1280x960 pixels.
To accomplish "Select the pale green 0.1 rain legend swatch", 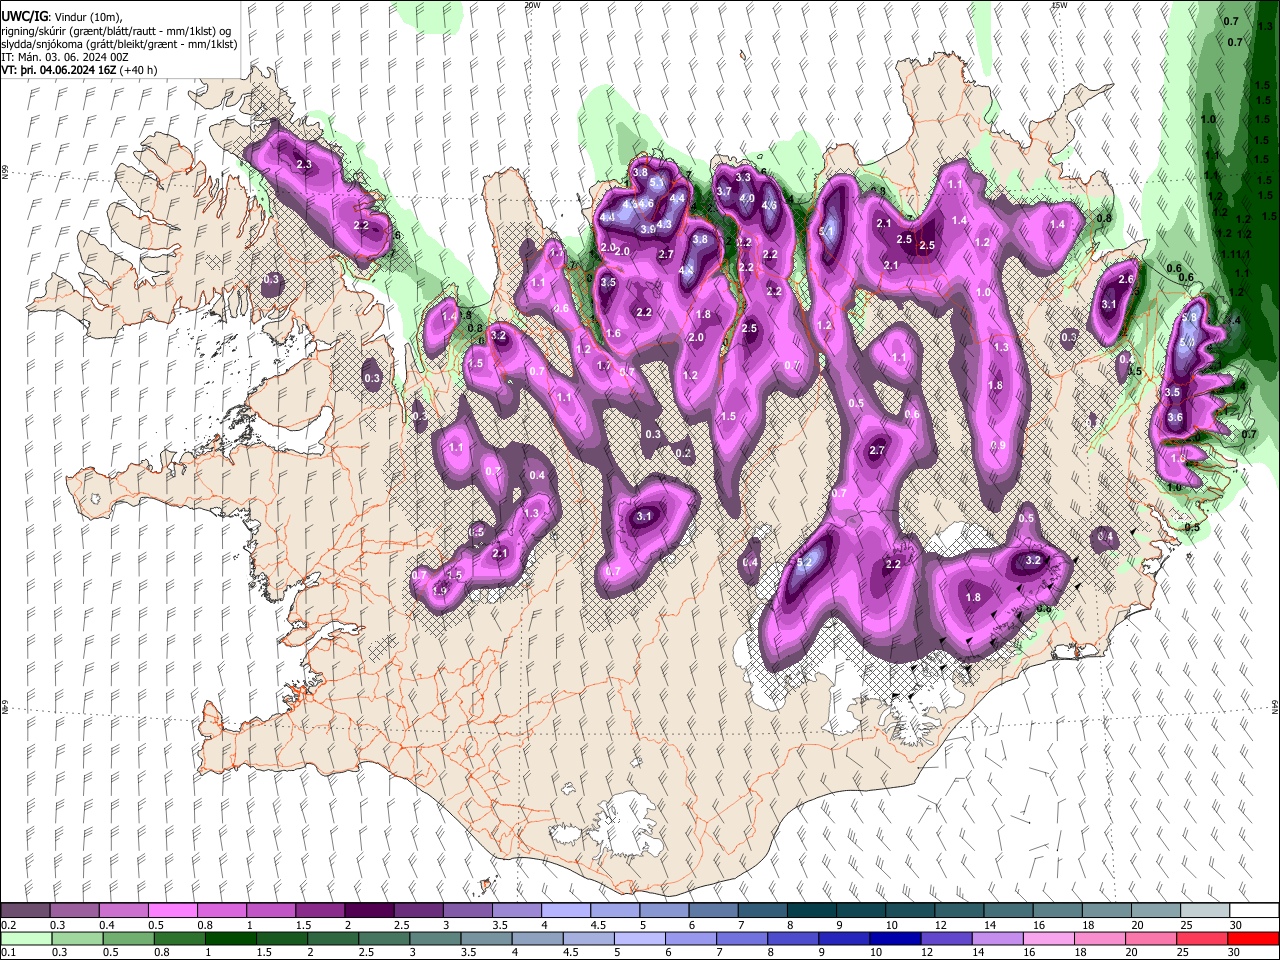I will click(26, 938).
